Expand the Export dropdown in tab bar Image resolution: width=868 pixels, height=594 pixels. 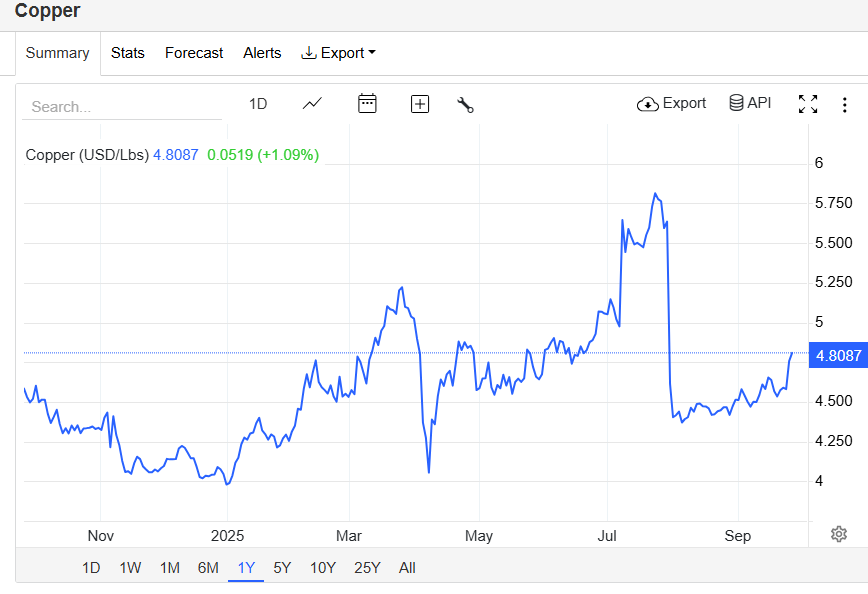tap(338, 53)
